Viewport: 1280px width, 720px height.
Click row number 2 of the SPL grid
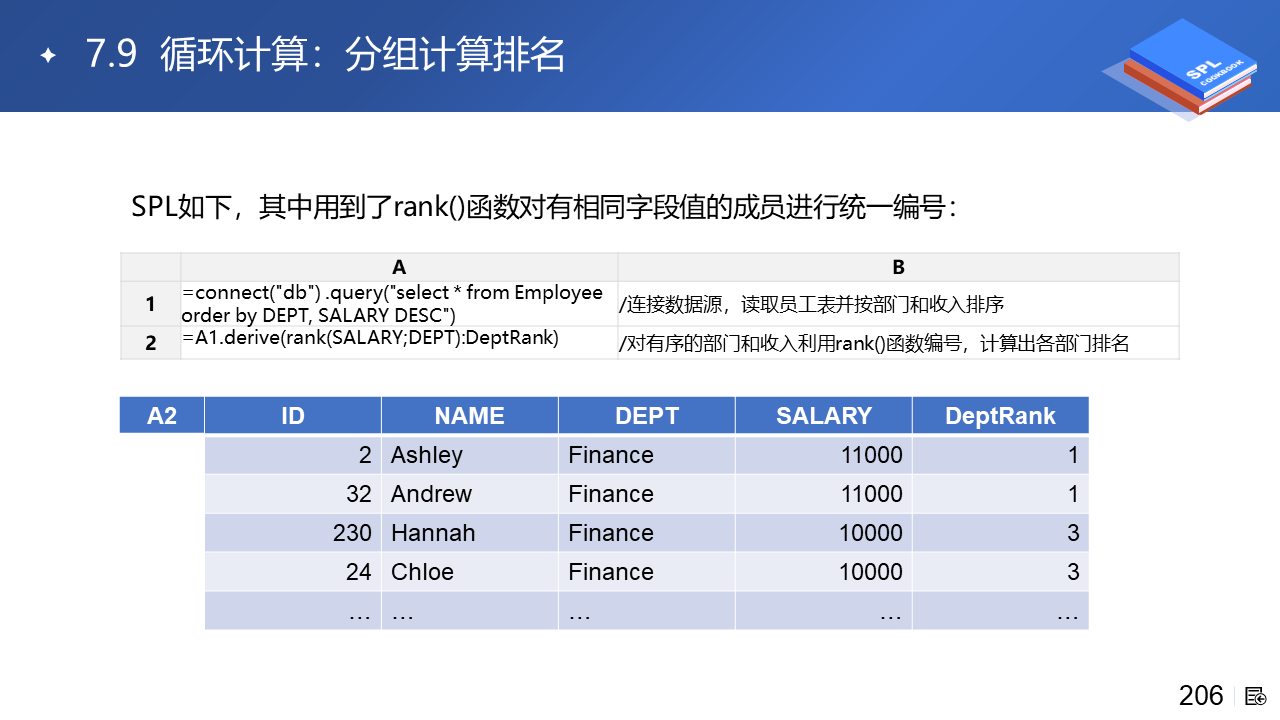(x=150, y=342)
